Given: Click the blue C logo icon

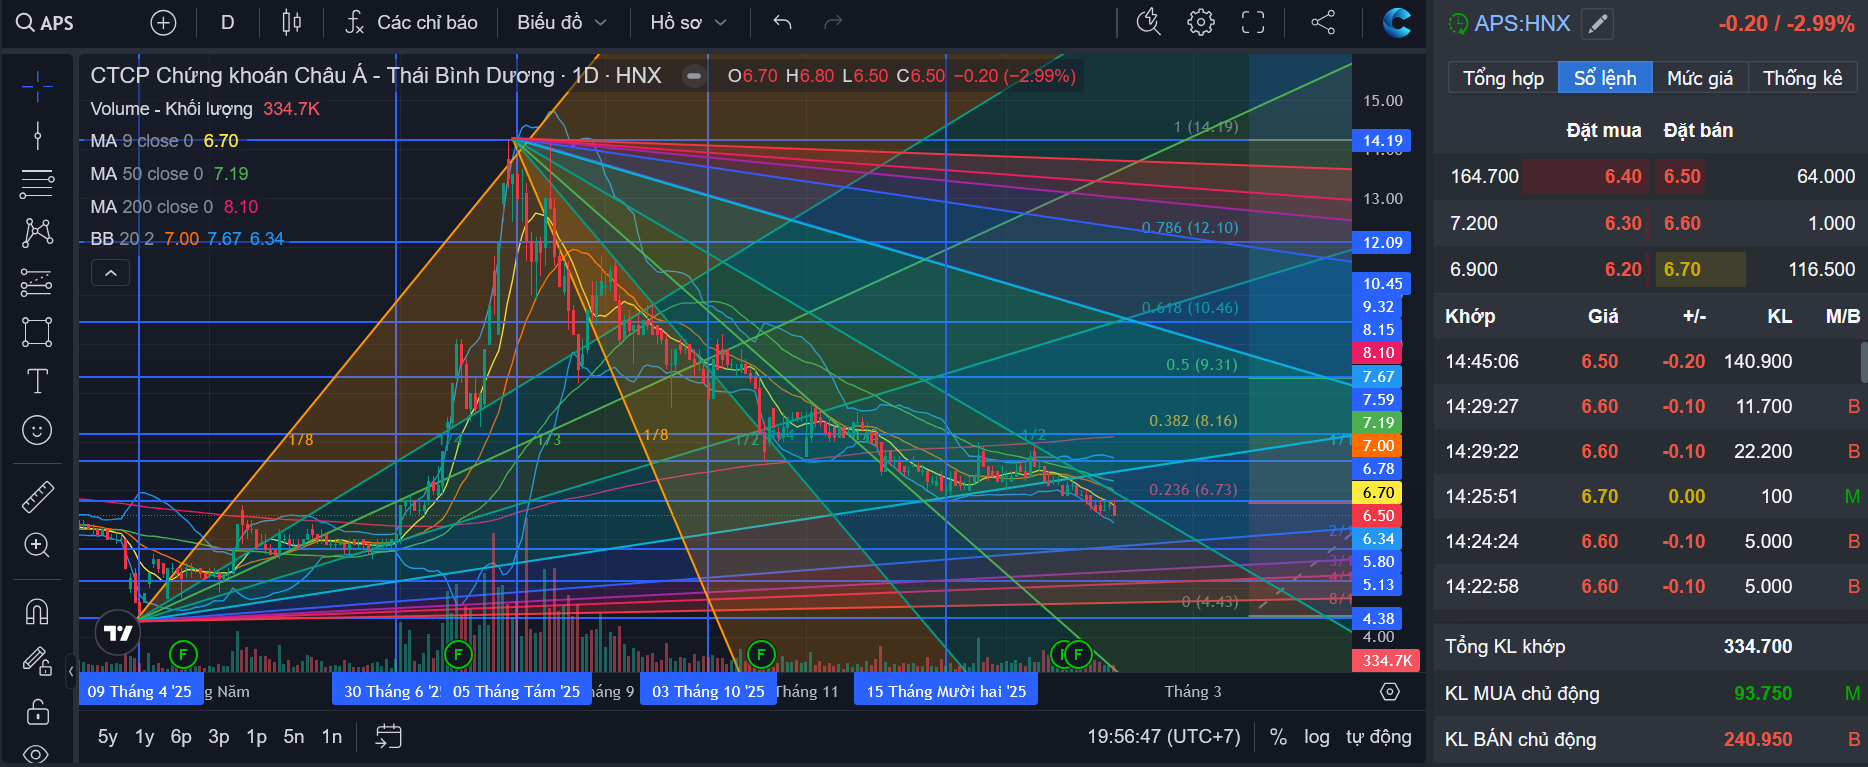Looking at the screenshot, I should click(1396, 22).
